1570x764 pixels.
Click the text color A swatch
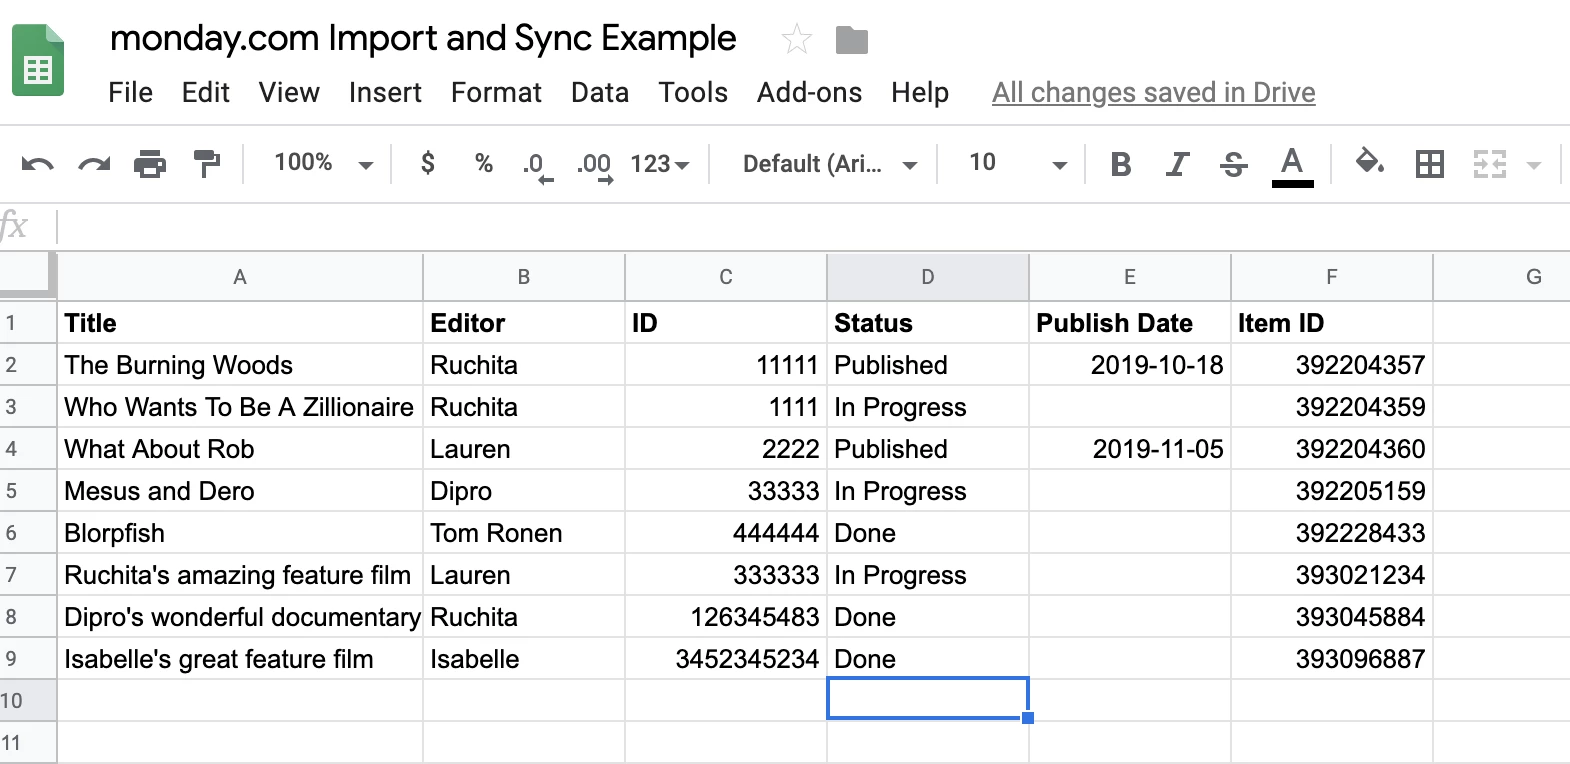tap(1292, 163)
